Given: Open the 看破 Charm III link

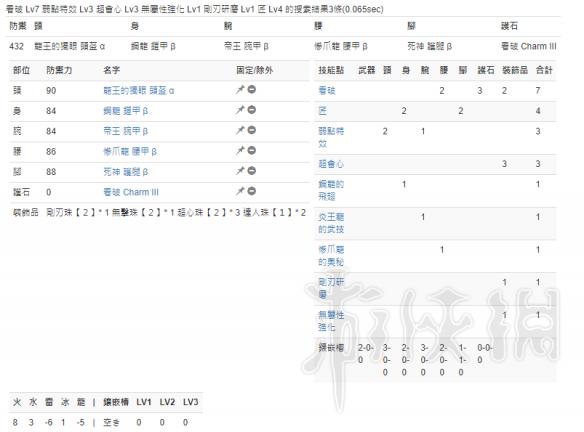Looking at the screenshot, I should pos(131,192).
